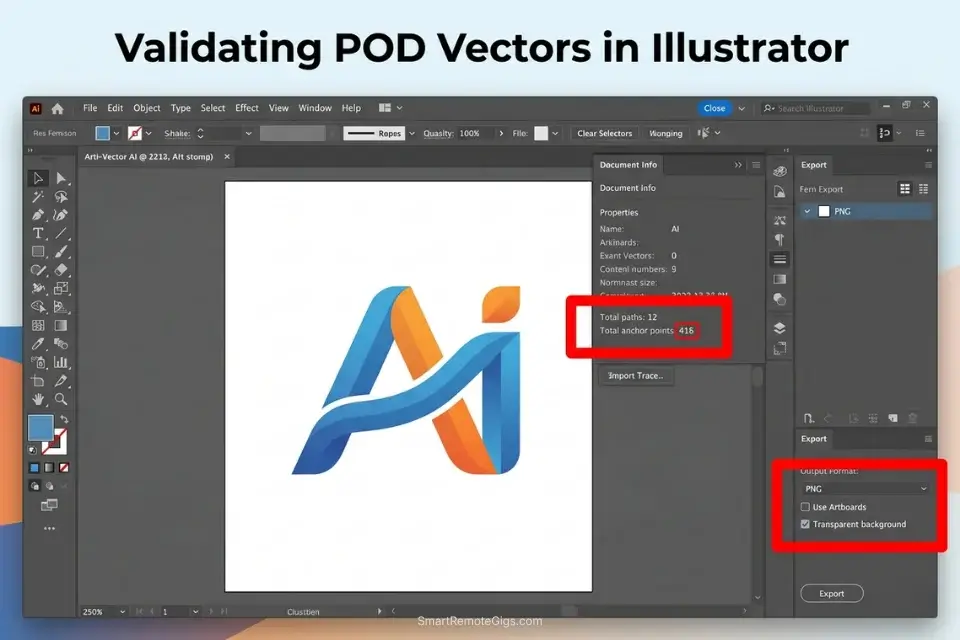Toggle the PNG asset white checkbox

click(824, 211)
